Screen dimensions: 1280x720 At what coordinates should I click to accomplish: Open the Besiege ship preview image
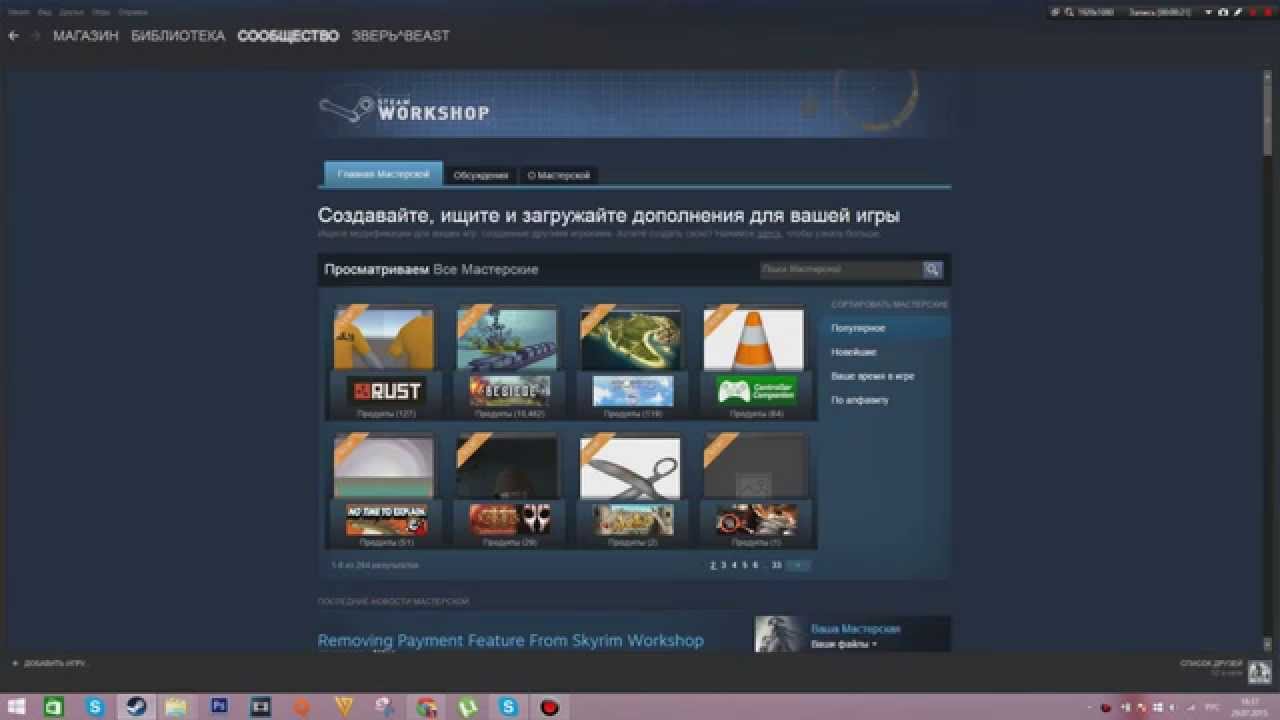pos(507,340)
